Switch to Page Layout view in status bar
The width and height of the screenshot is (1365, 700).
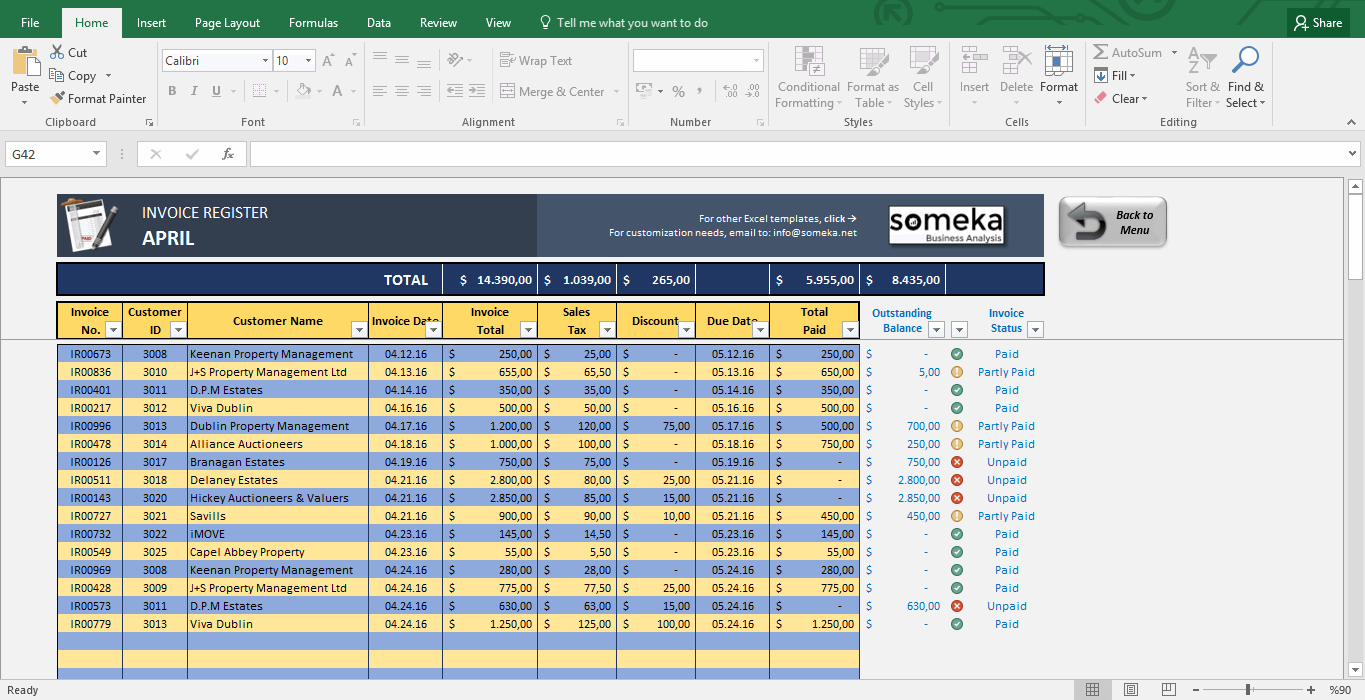pos(1130,689)
